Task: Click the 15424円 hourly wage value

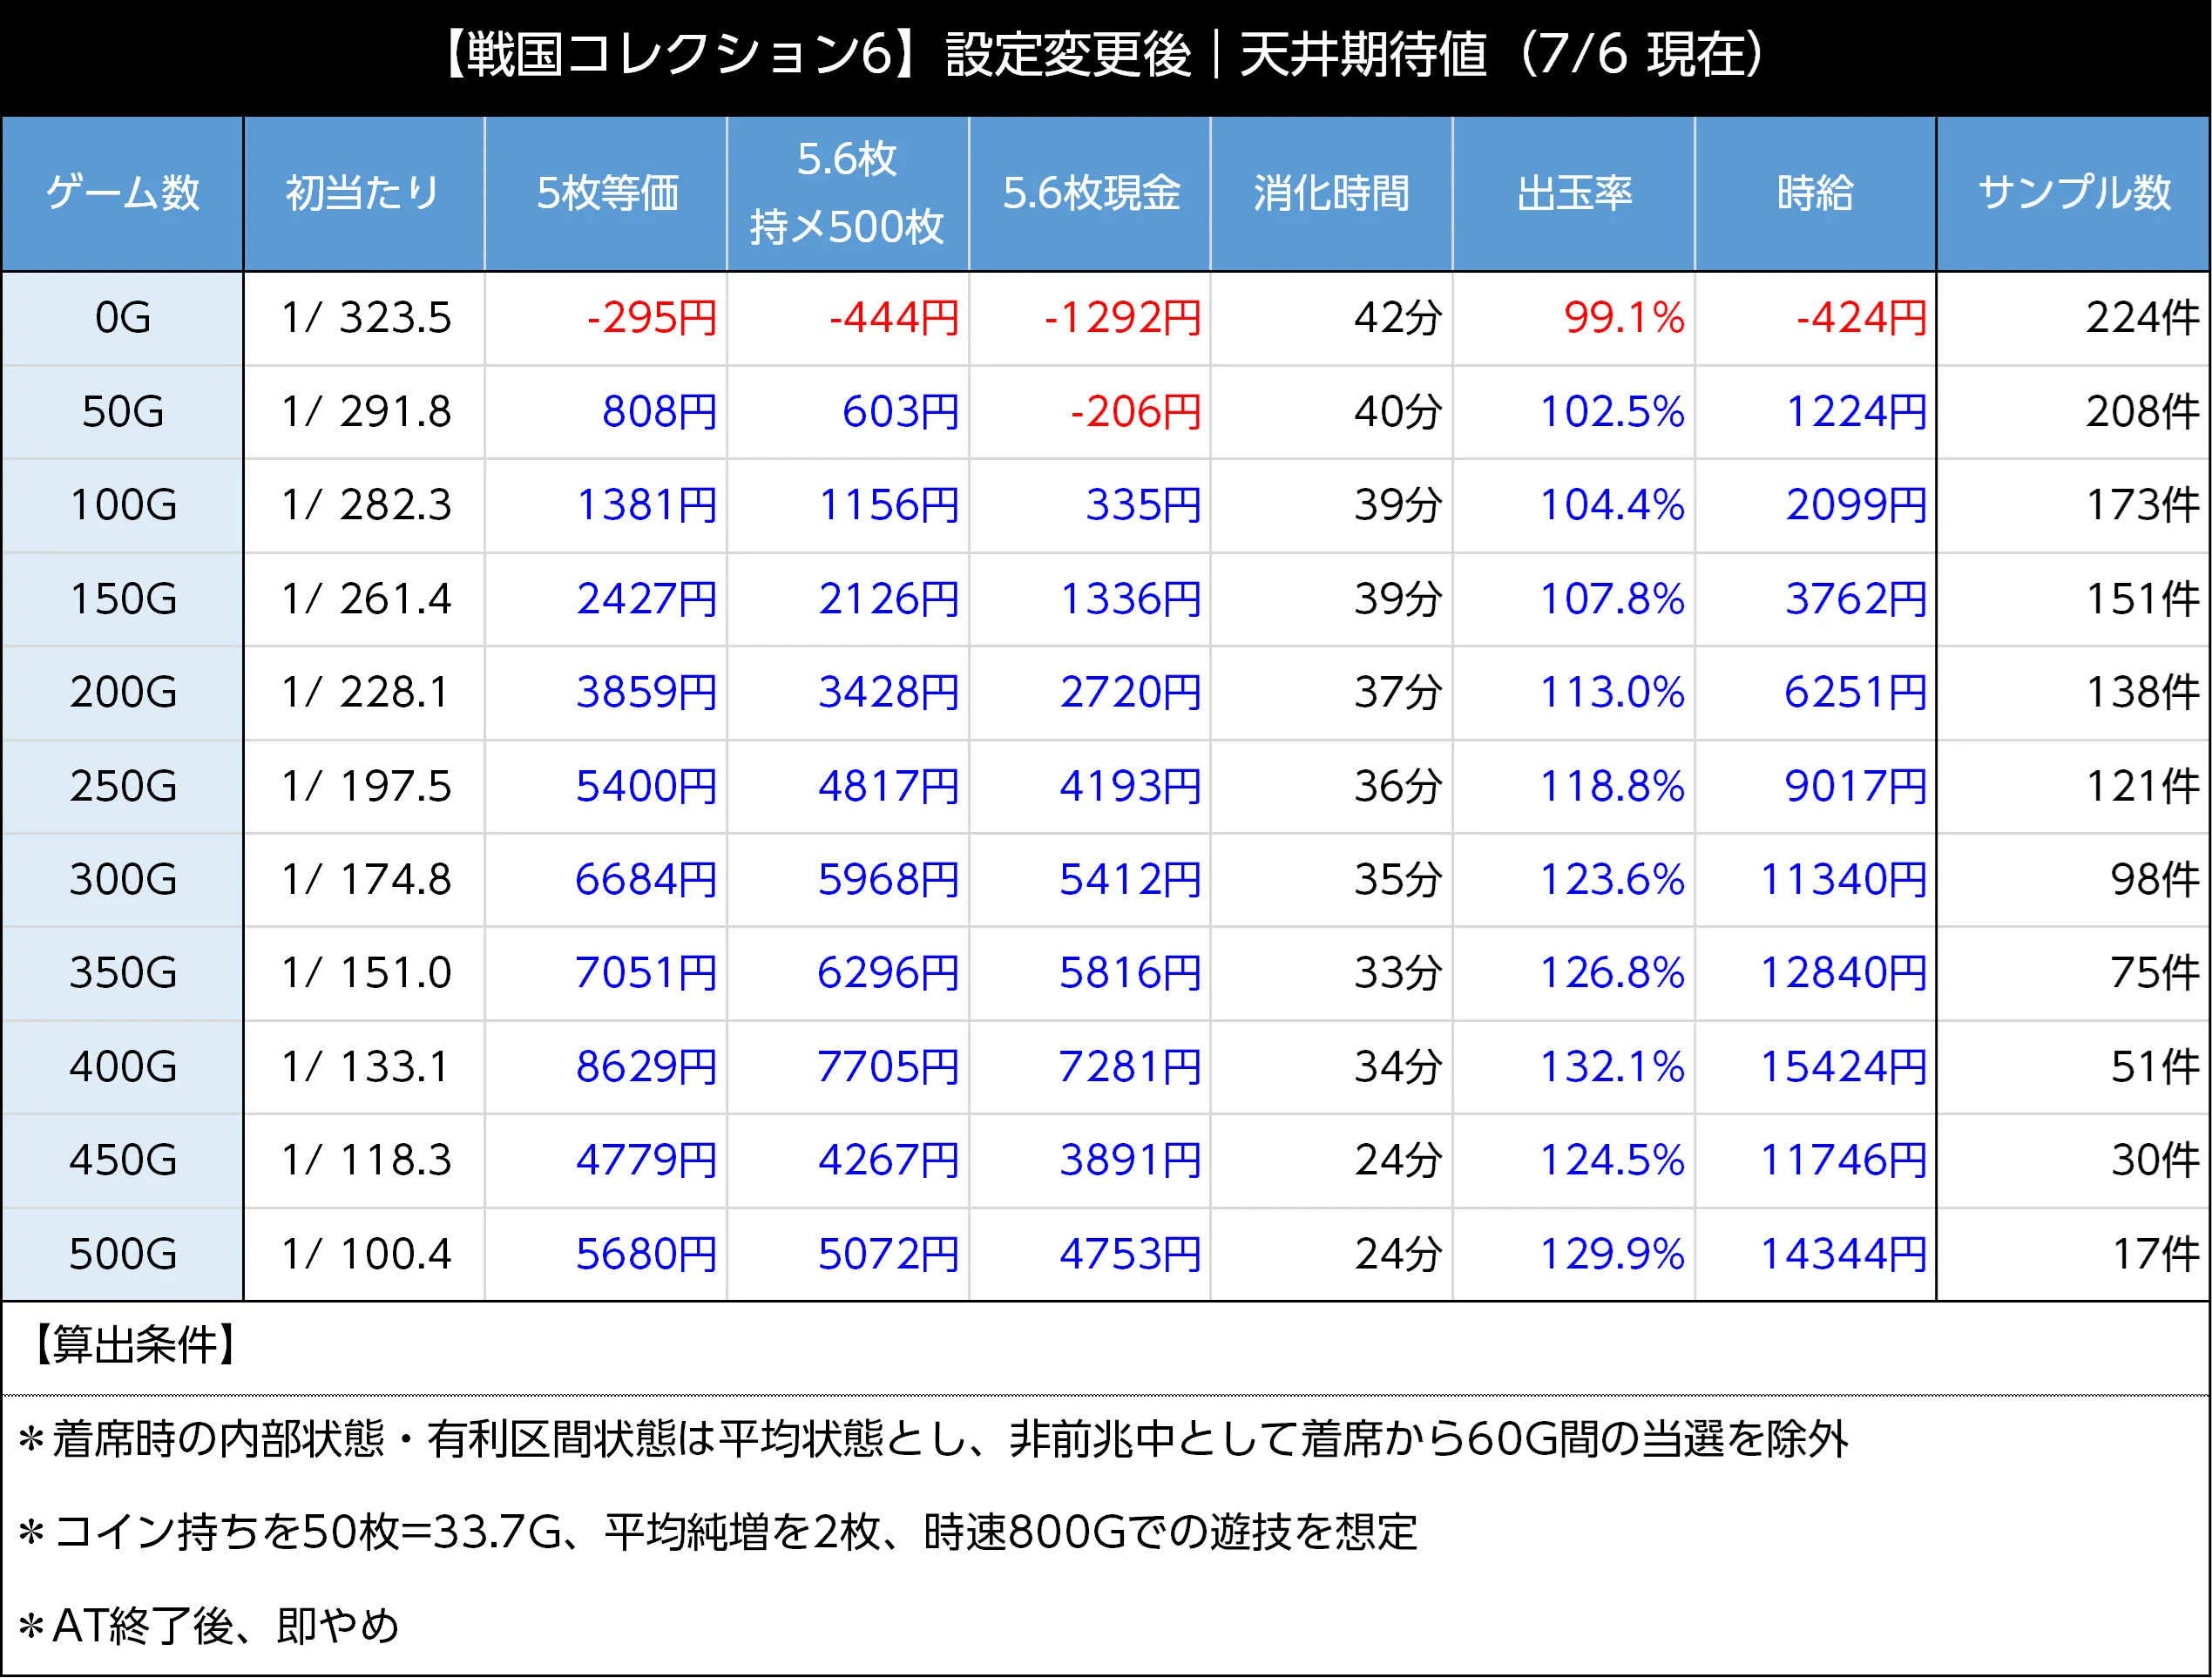Action: [x=1843, y=1067]
